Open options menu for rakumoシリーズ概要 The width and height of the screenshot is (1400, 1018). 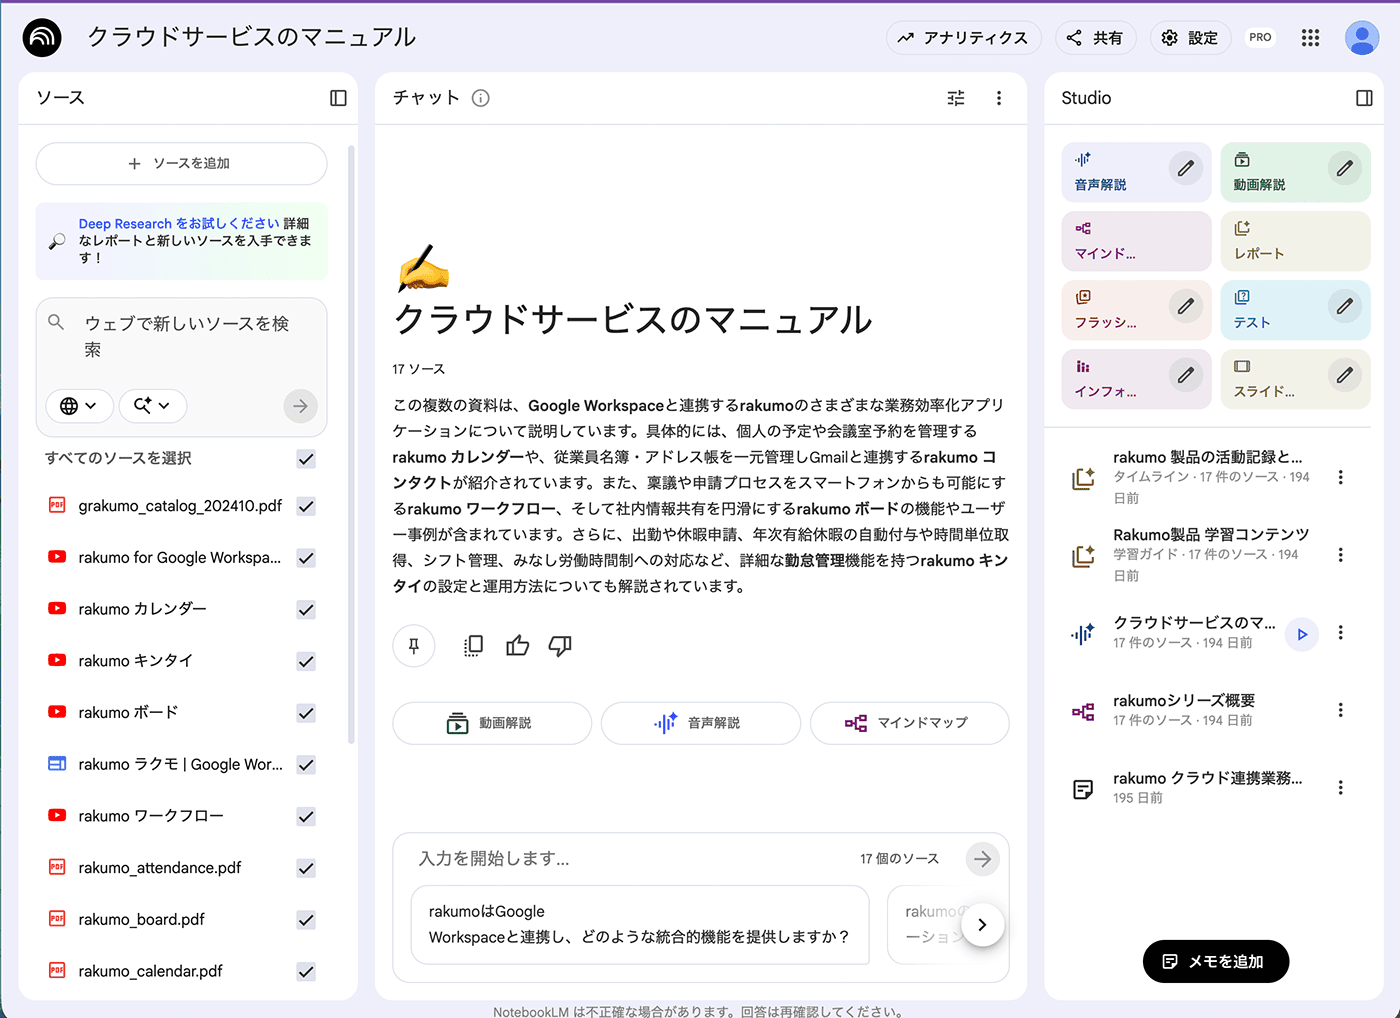[x=1341, y=710]
